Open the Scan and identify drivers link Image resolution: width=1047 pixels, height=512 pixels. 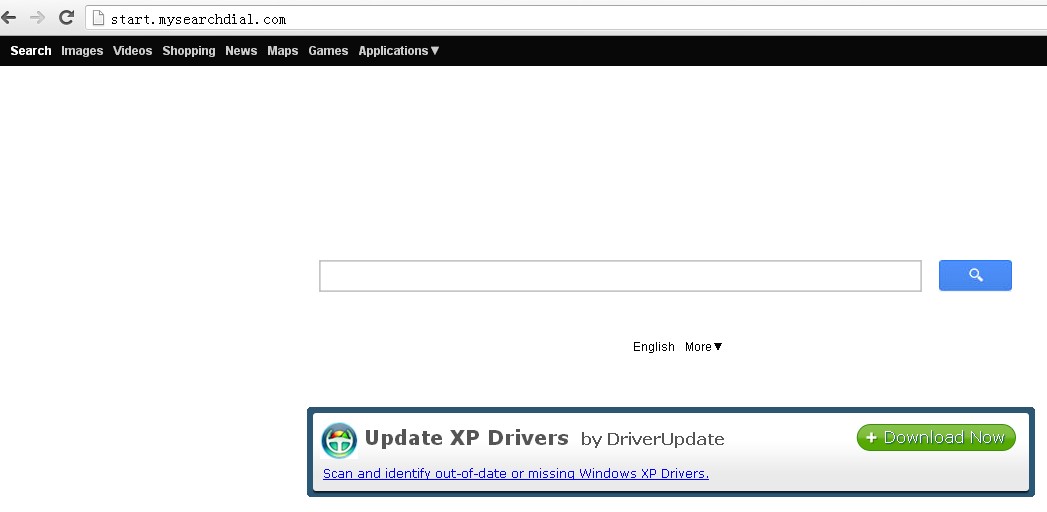(x=515, y=473)
